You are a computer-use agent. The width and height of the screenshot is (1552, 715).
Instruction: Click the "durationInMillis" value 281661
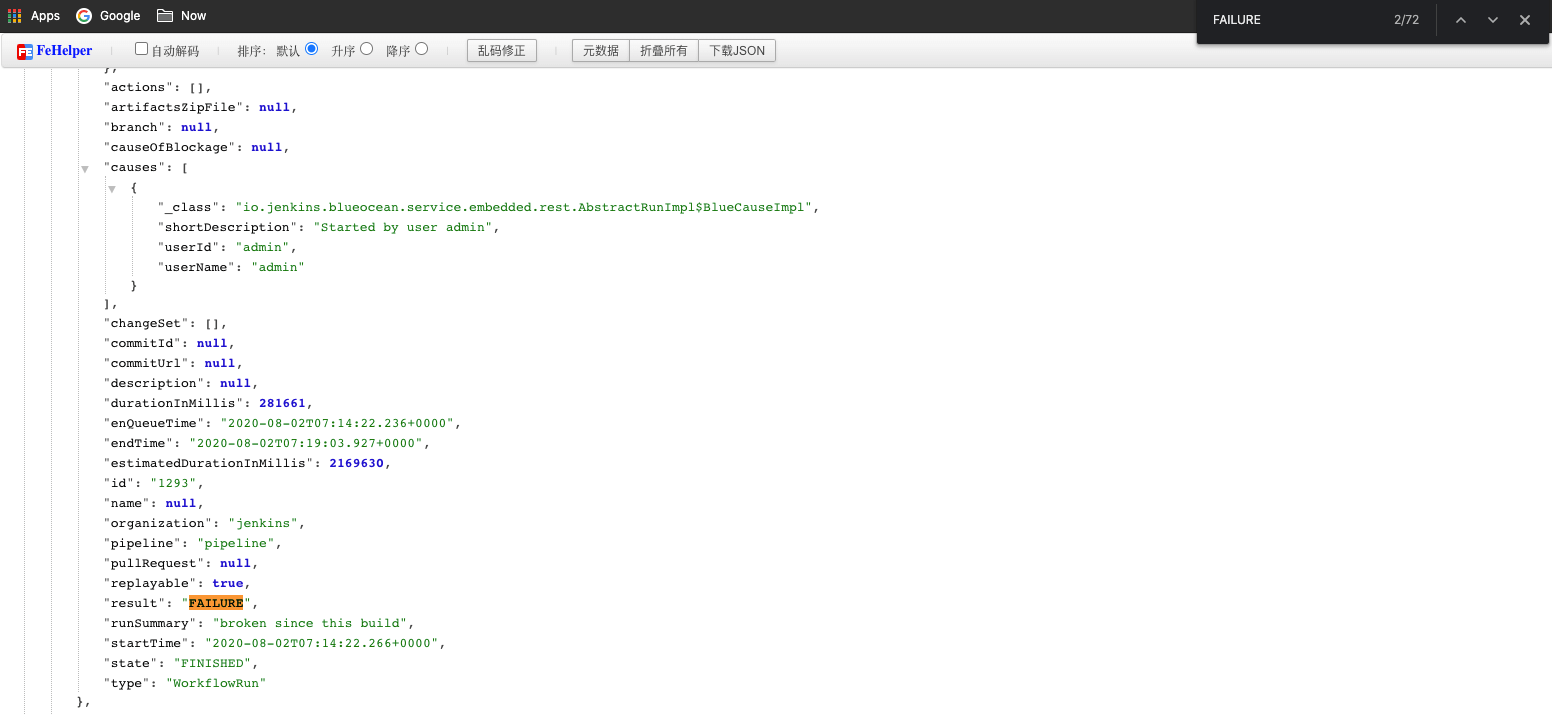pos(282,403)
